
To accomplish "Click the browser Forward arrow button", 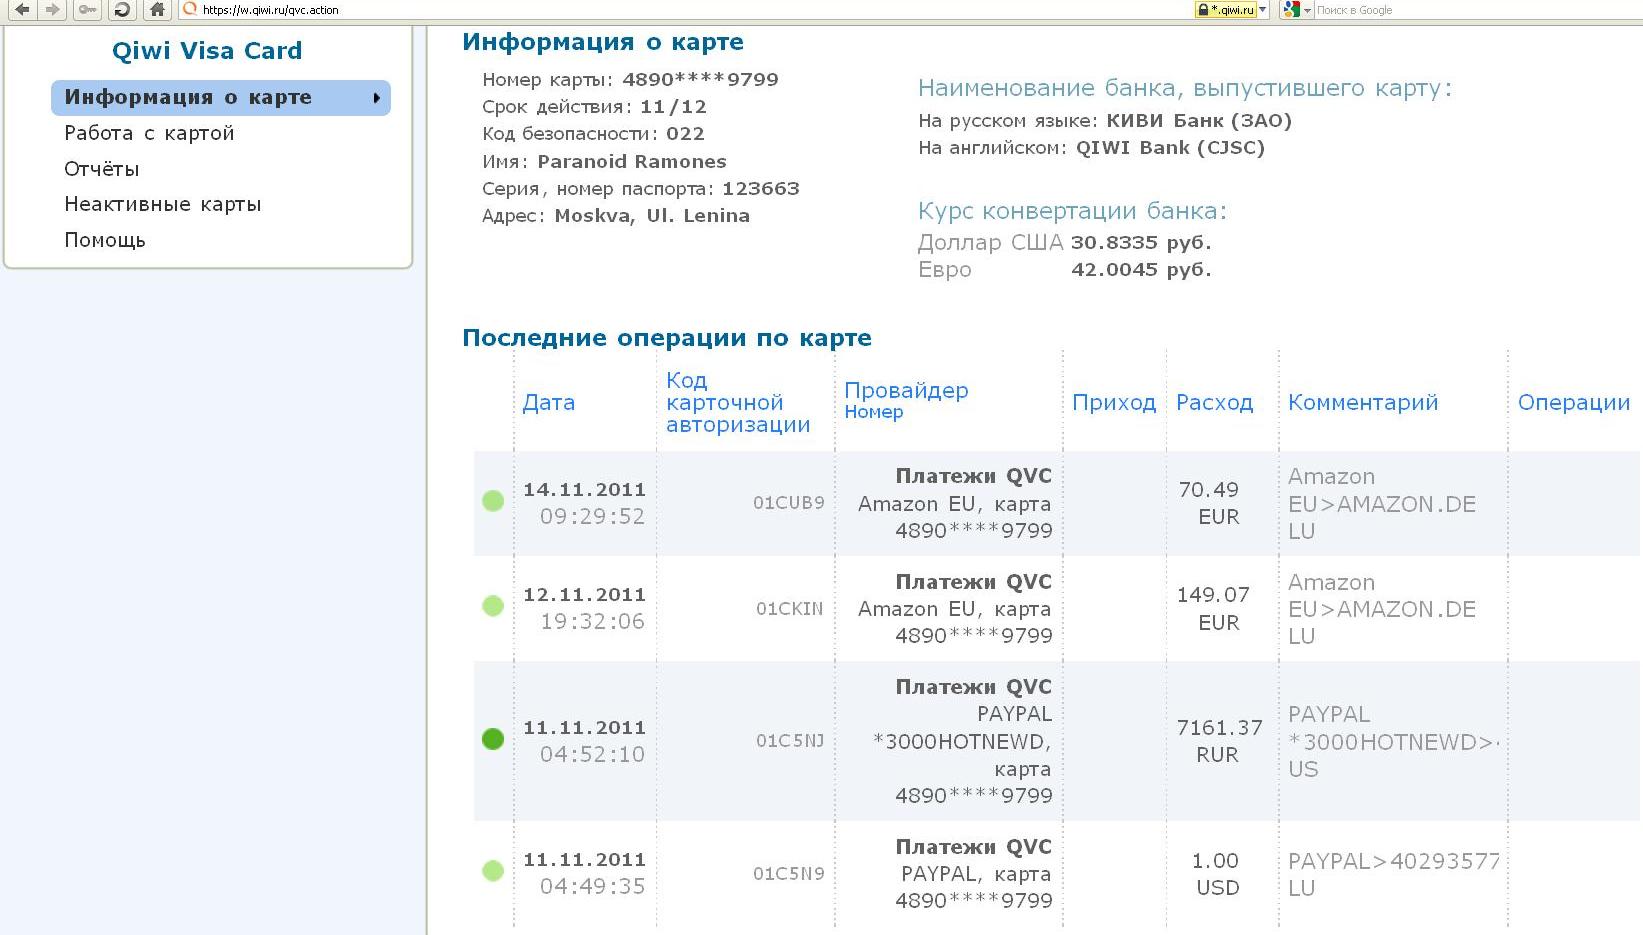I will (x=53, y=10).
